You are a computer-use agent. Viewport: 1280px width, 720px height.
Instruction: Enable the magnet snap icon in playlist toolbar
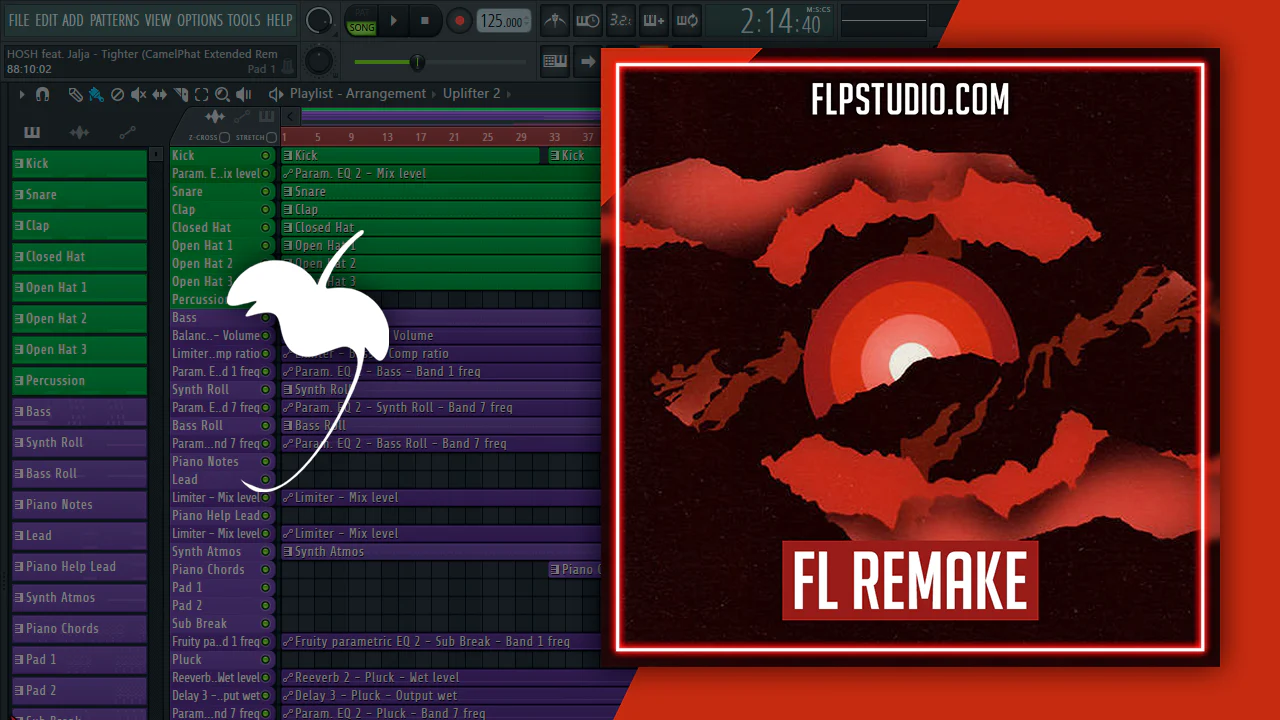[42, 94]
